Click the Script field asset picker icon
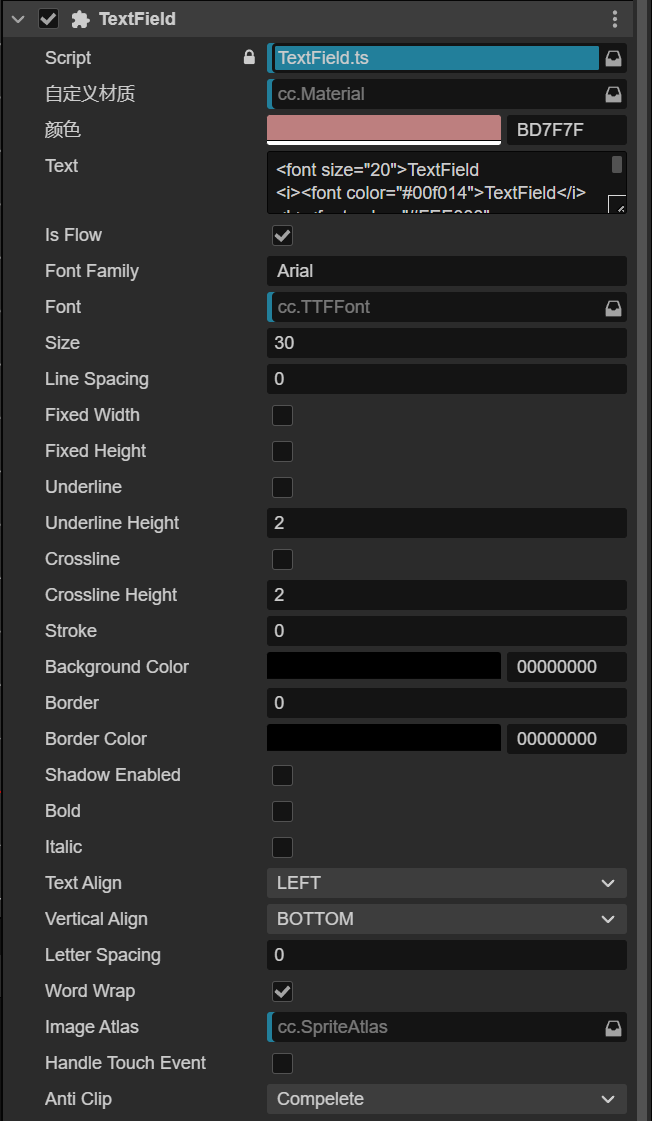The width and height of the screenshot is (652, 1121). [614, 58]
